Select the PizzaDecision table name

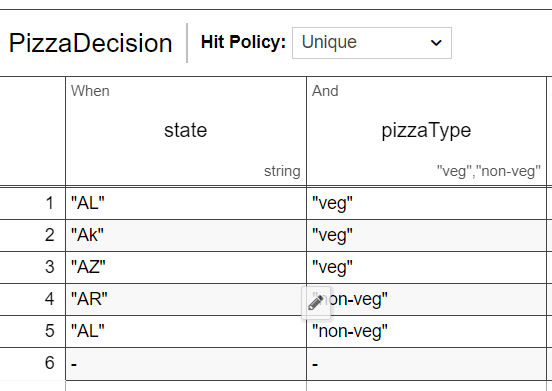[x=90, y=43]
